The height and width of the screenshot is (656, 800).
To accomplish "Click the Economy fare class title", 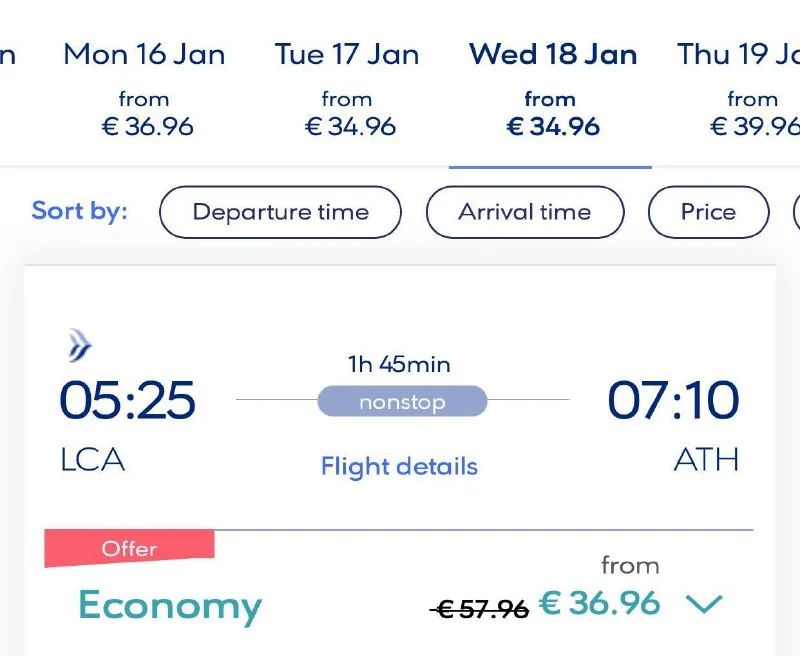I will coord(170,606).
